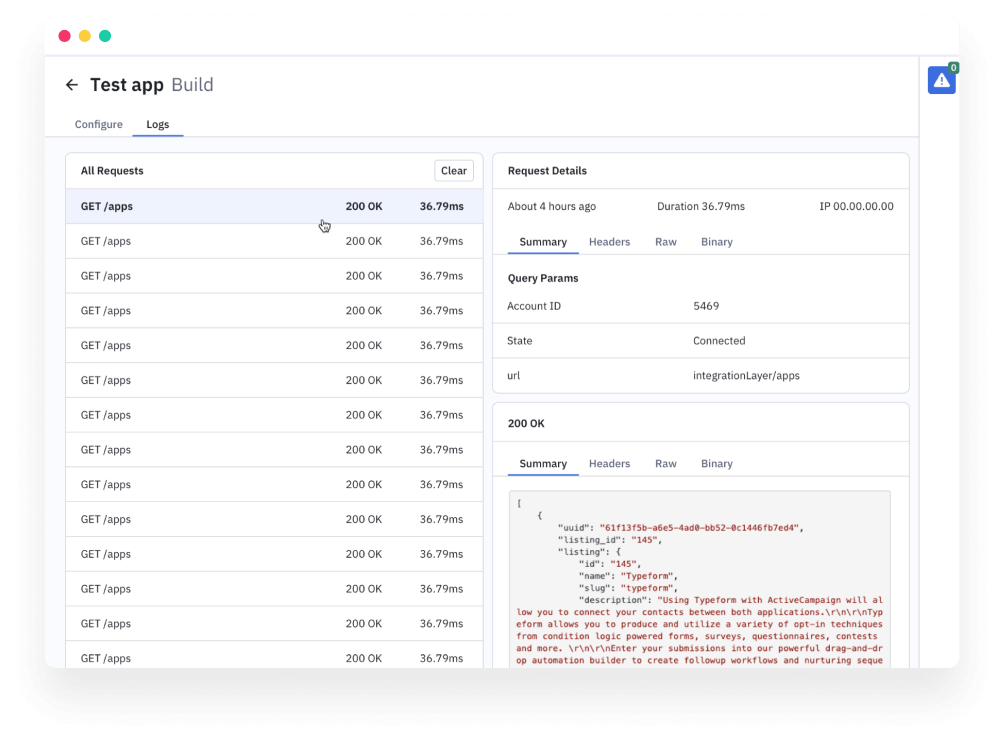The width and height of the screenshot is (1005, 740).
Task: Select the Logs tab
Action: click(x=158, y=124)
